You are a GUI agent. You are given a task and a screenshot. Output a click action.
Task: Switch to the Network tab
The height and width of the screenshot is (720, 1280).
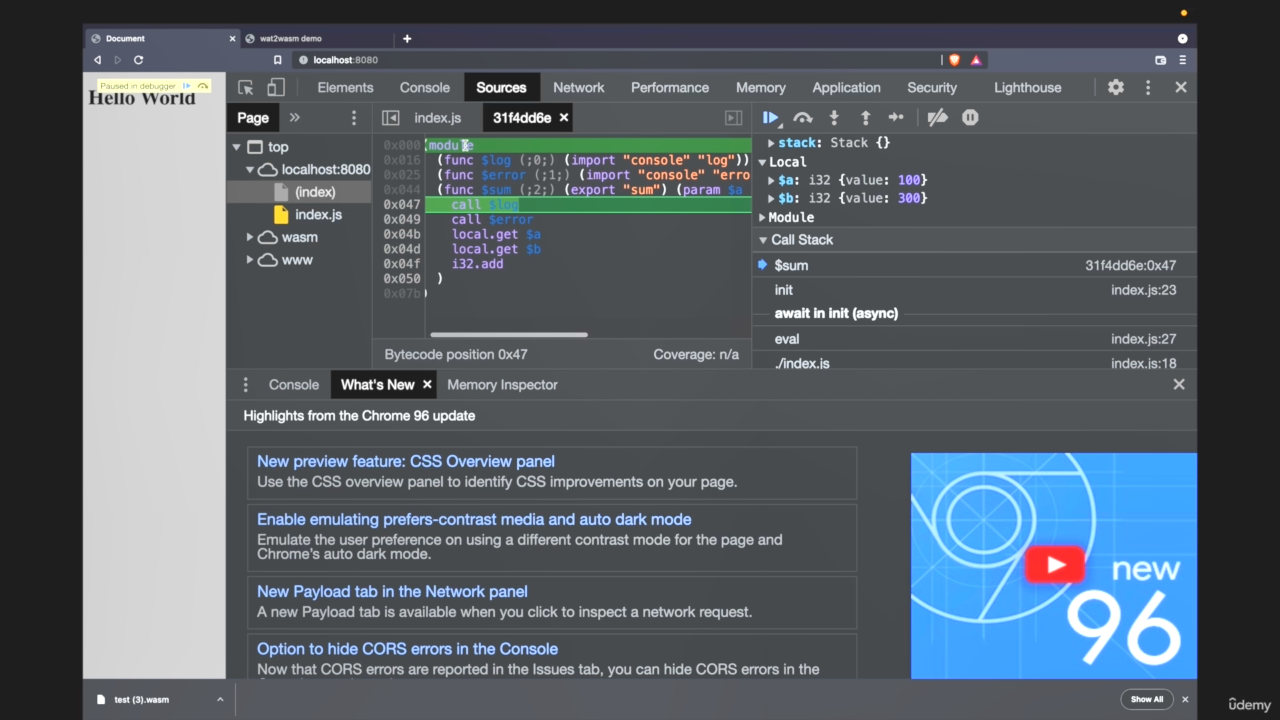578,88
